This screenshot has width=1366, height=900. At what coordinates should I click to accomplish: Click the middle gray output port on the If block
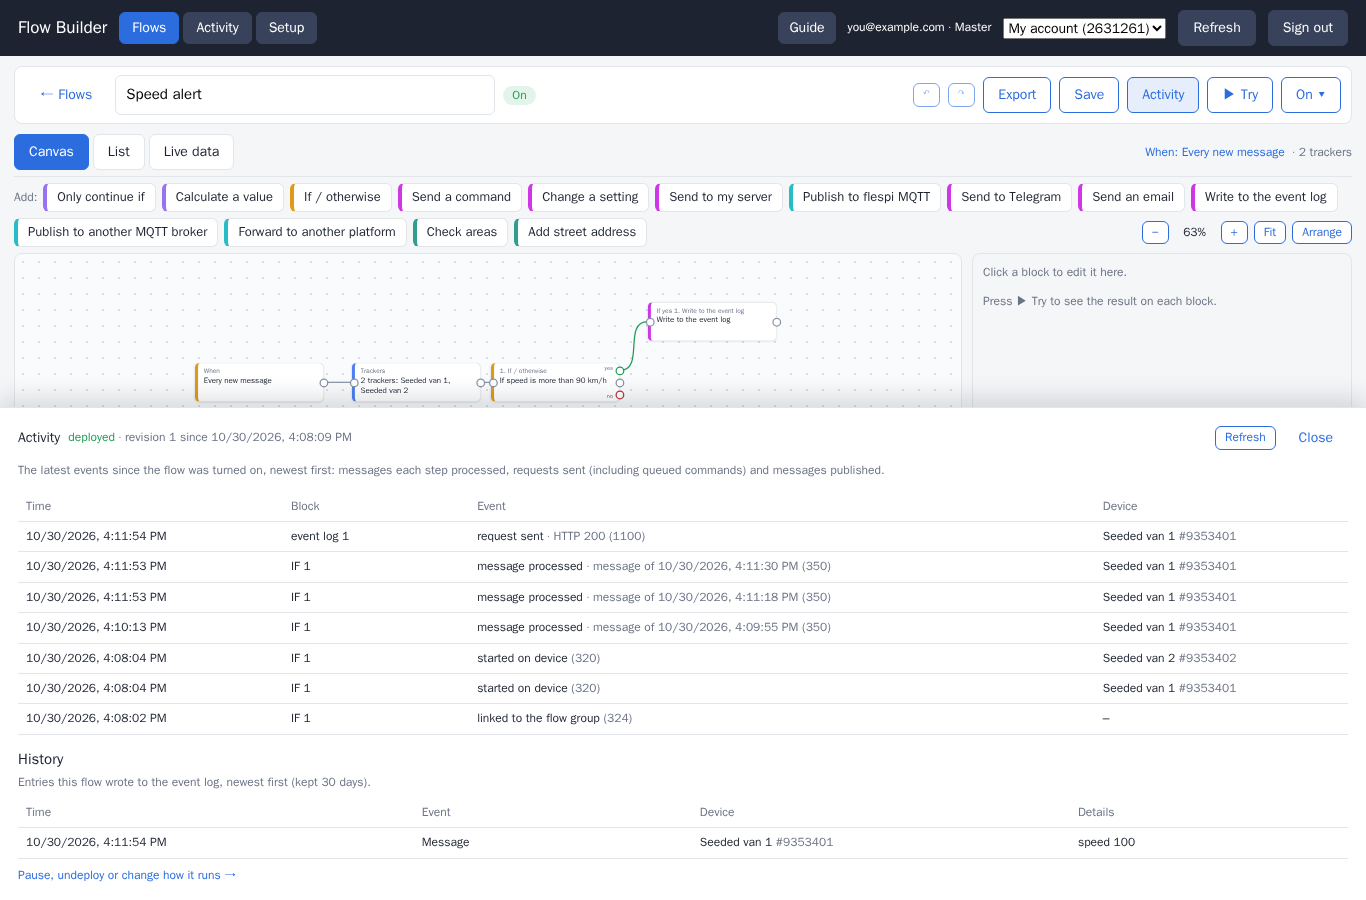[x=620, y=383]
